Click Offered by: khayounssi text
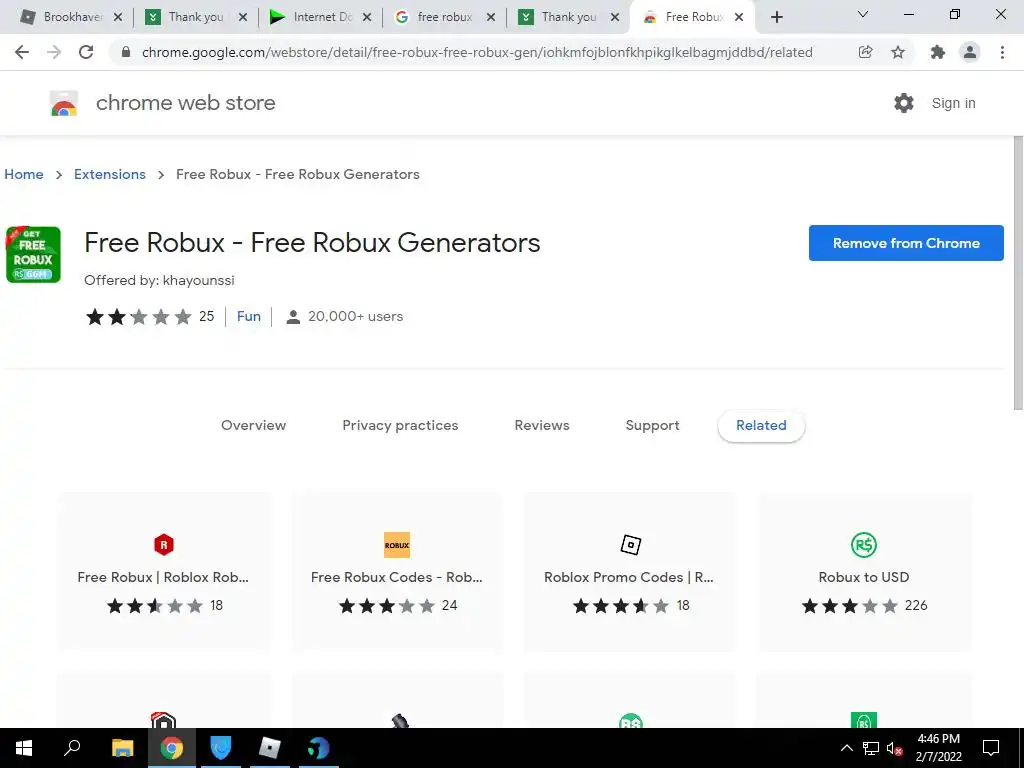 [x=159, y=281]
